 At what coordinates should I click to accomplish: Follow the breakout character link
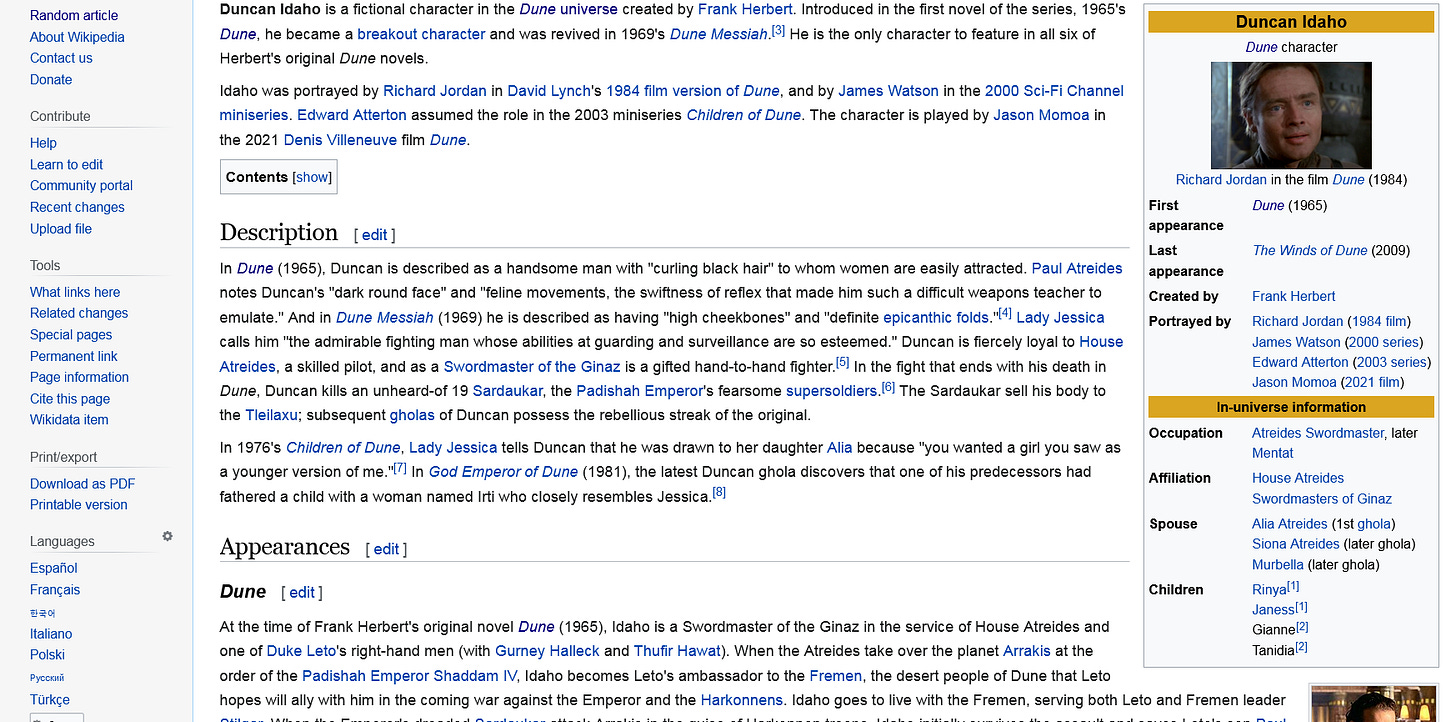(421, 34)
